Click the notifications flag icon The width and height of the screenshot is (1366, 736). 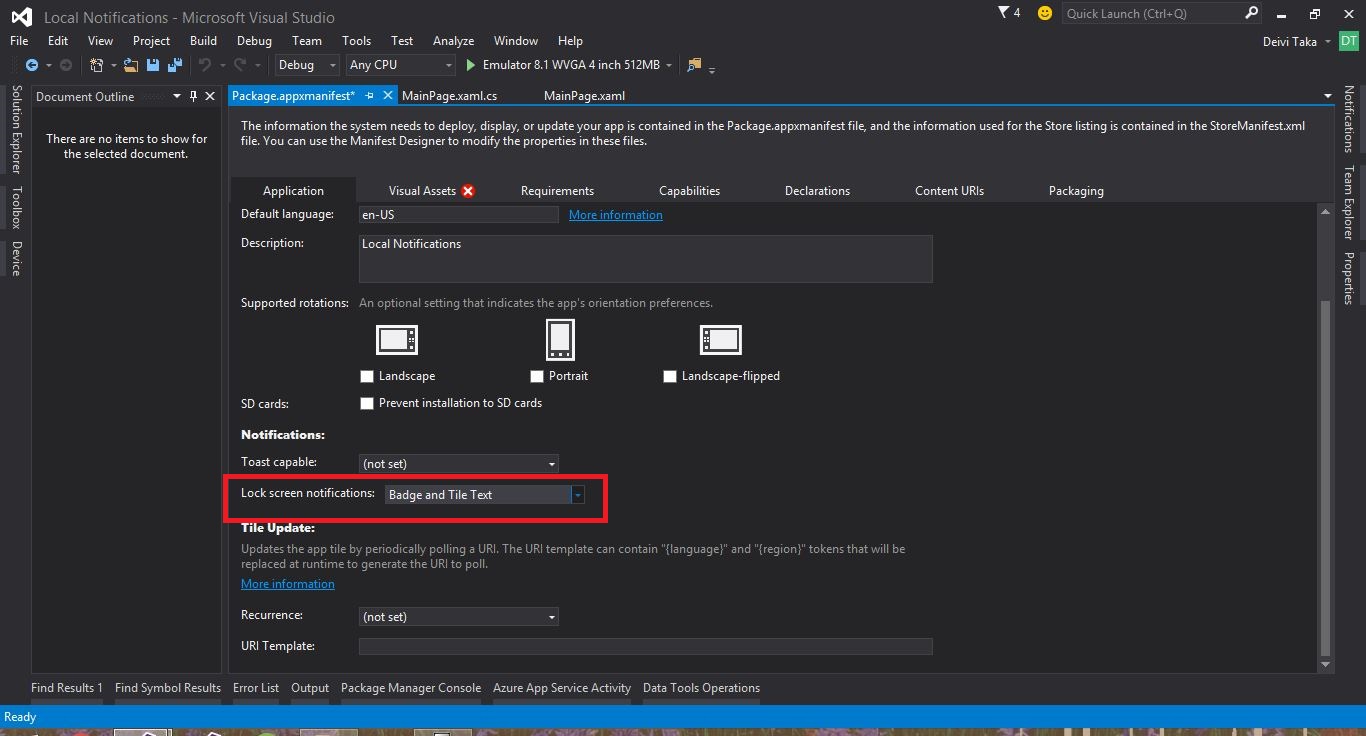[x=1004, y=13]
